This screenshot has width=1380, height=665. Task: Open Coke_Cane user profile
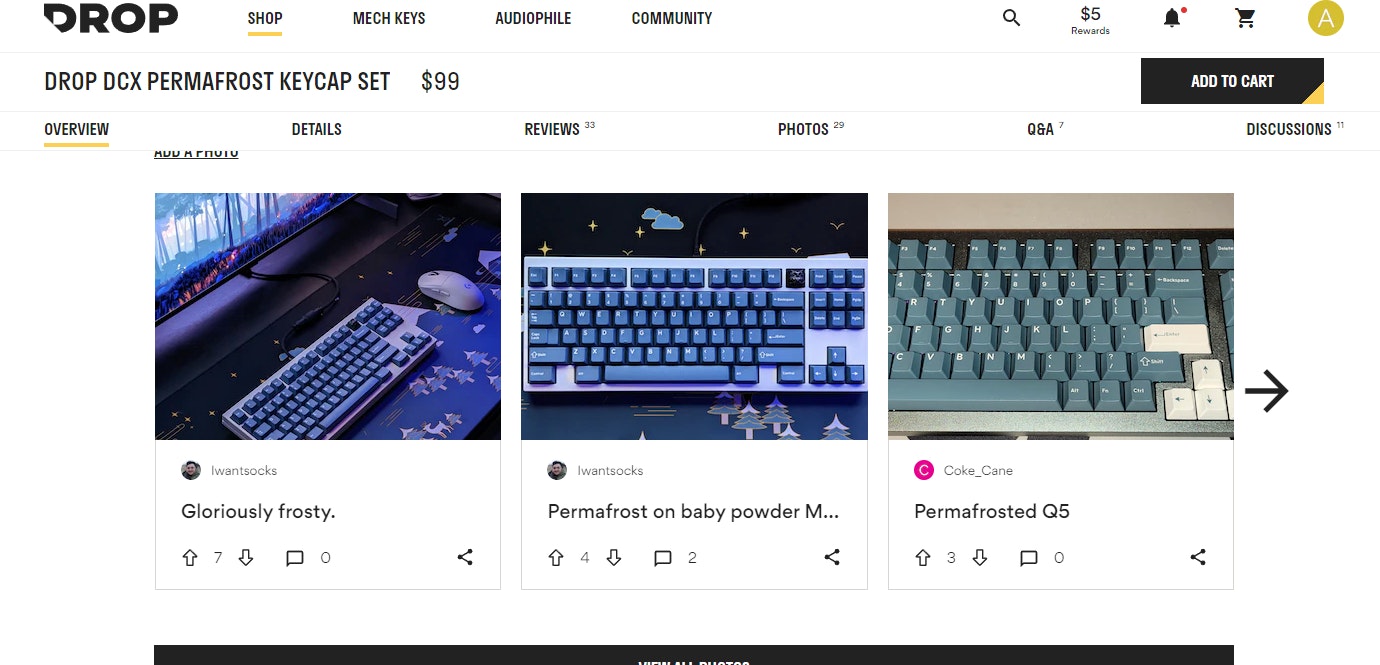coord(978,470)
